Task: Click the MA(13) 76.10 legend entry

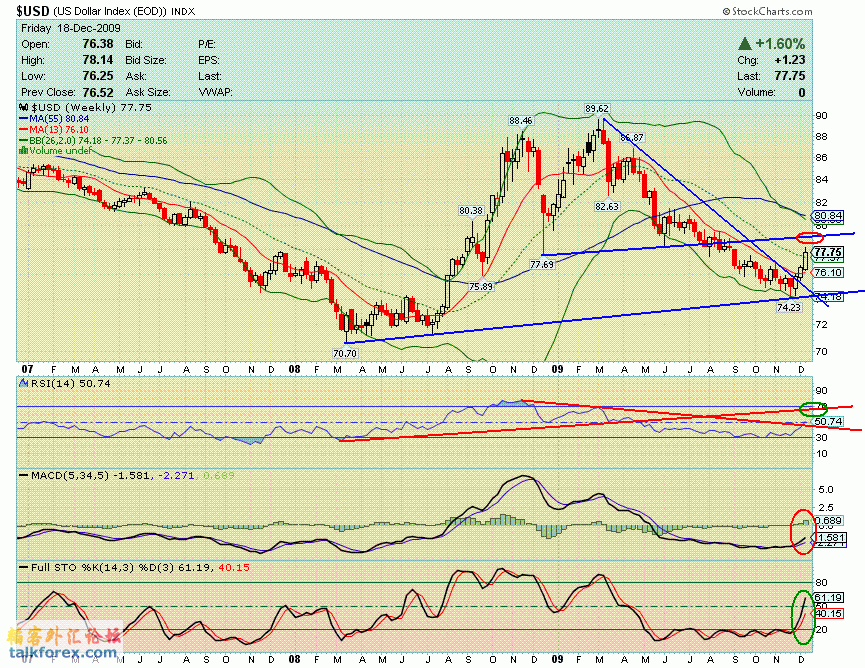Action: tap(59, 130)
